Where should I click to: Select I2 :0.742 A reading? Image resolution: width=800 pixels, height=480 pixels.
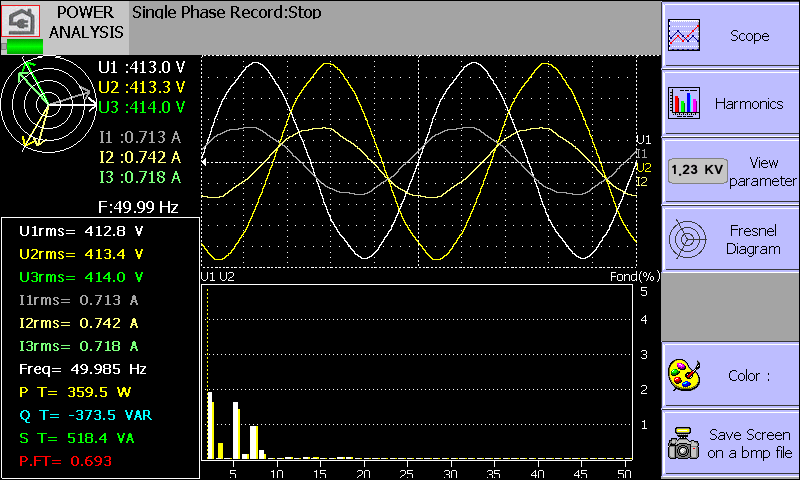140,157
